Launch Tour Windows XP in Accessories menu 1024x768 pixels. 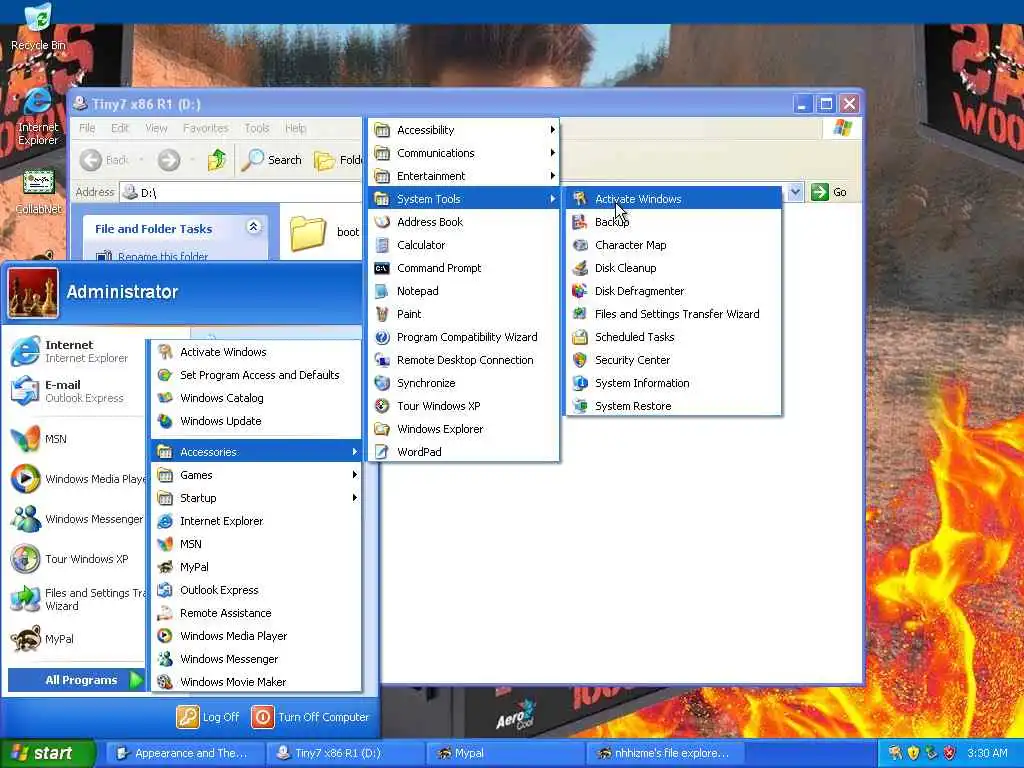click(x=464, y=406)
